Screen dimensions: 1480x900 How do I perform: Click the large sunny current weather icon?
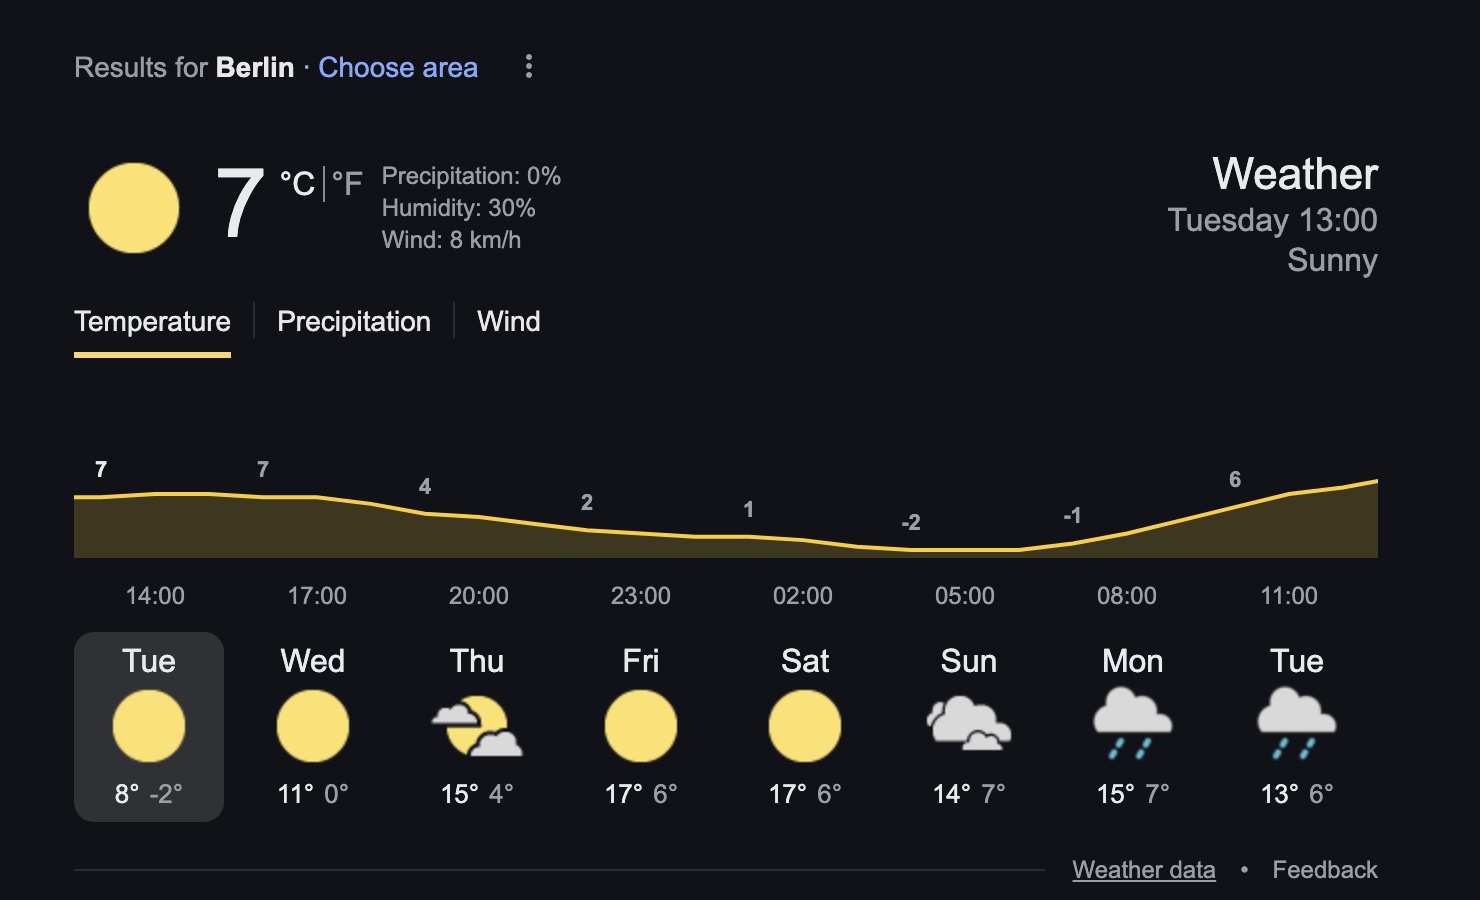point(134,208)
